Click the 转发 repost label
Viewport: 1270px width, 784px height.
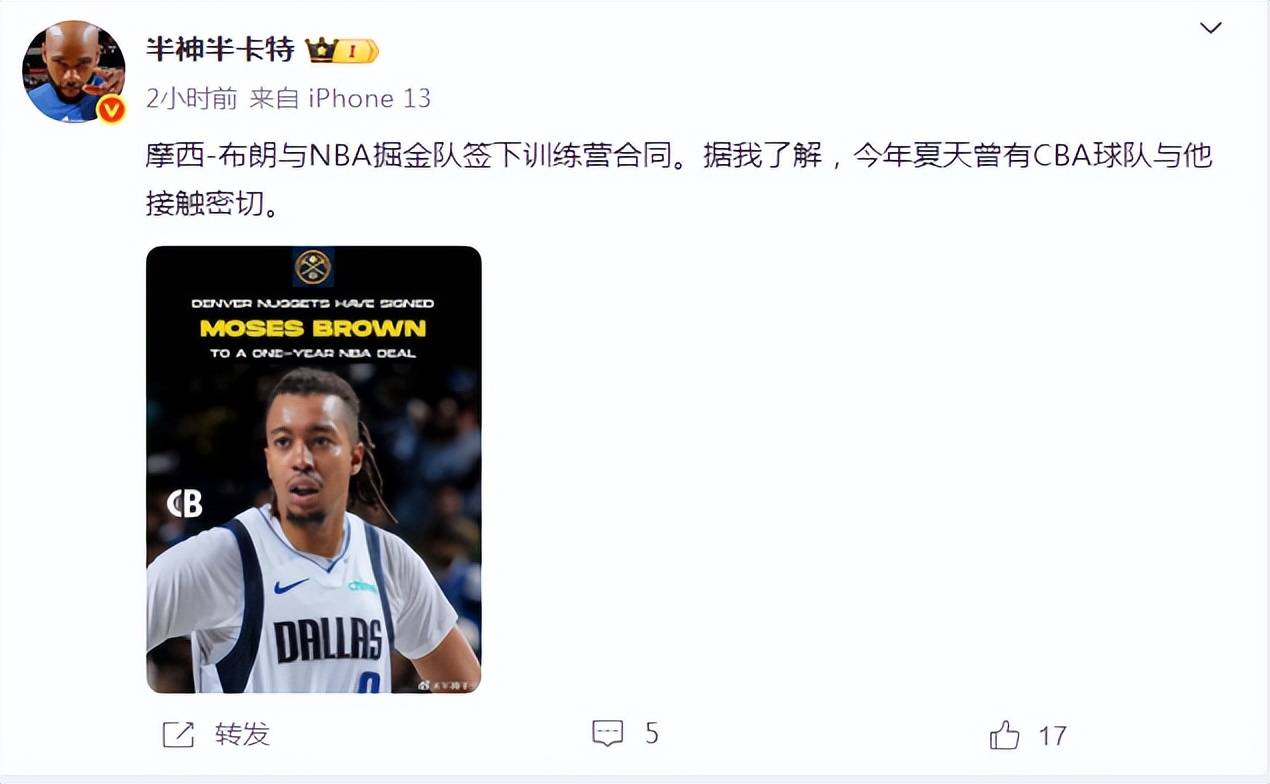click(242, 735)
